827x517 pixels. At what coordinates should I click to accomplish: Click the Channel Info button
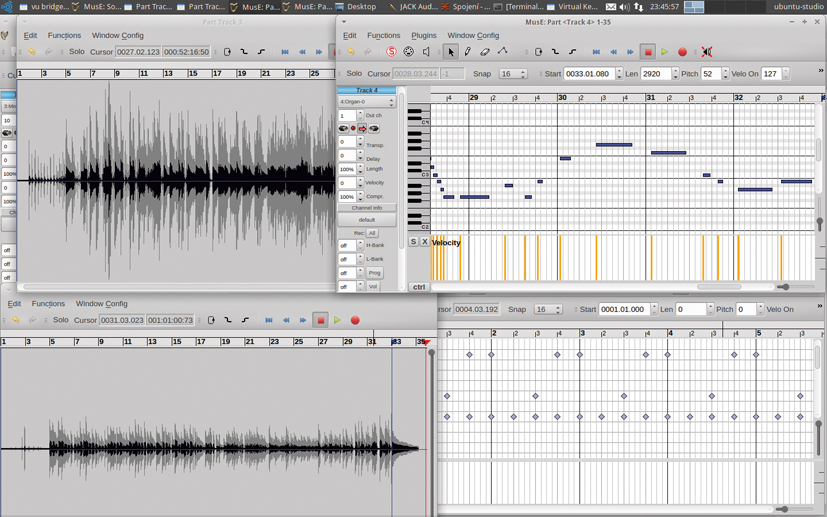[x=367, y=208]
